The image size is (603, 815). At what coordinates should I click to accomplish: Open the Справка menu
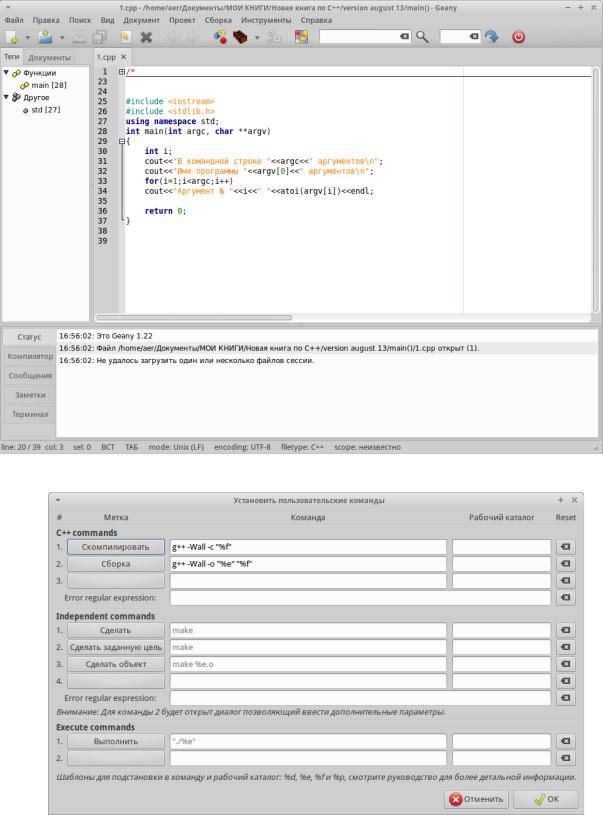click(316, 20)
